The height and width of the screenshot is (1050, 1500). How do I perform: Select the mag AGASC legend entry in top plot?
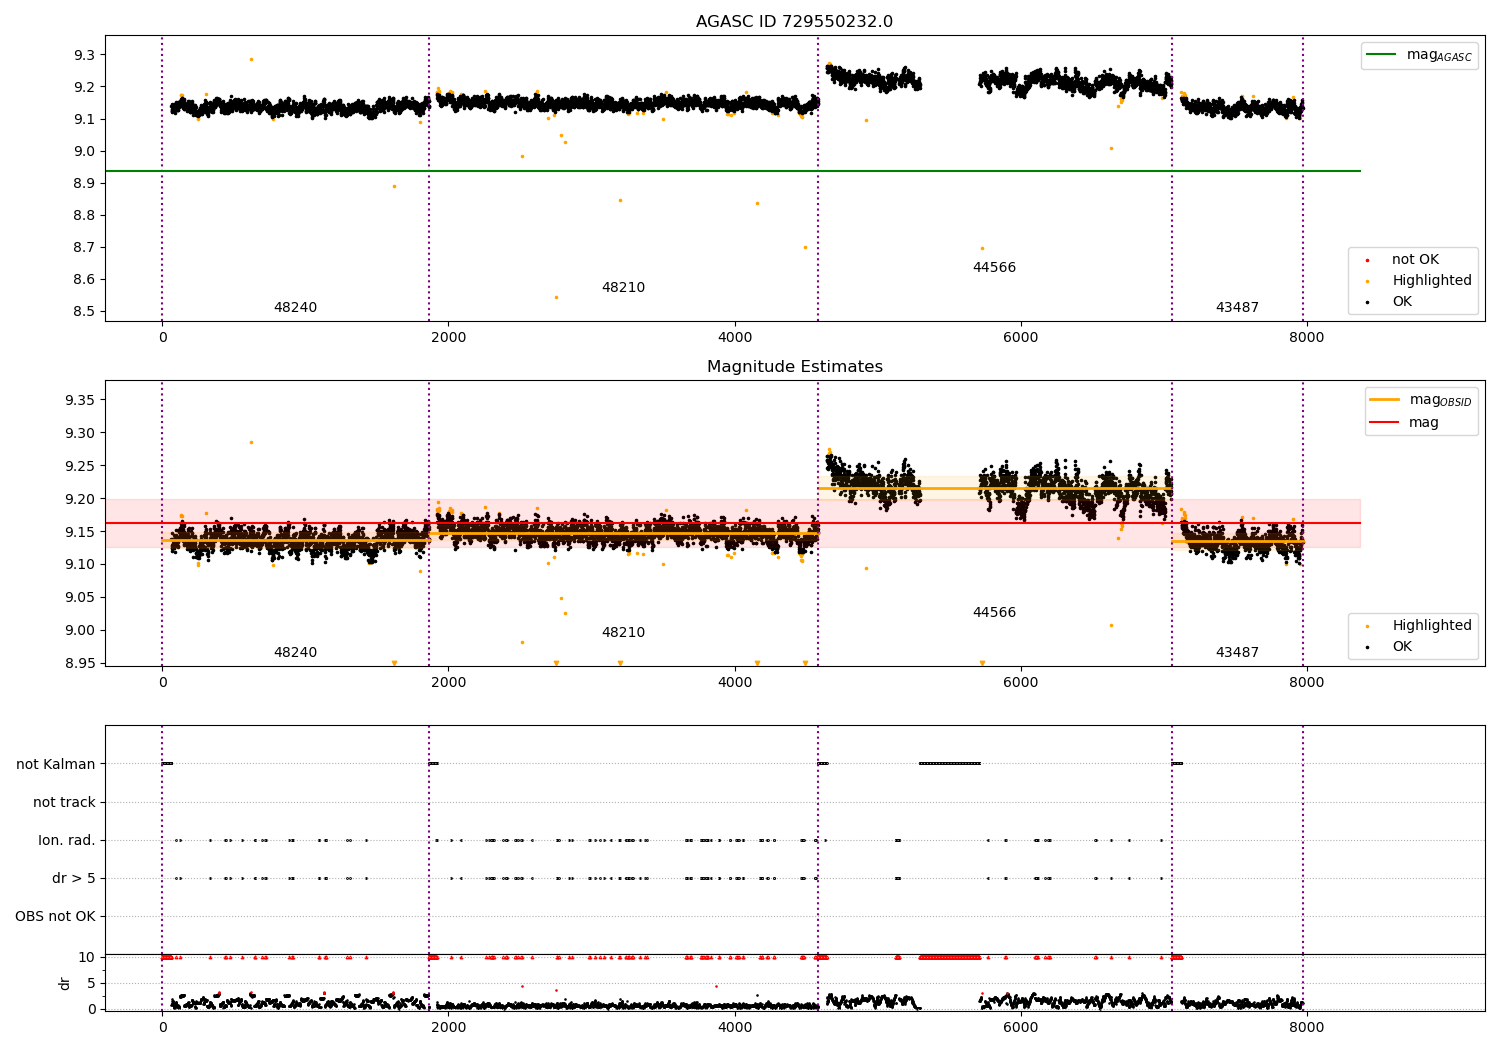pos(1419,55)
